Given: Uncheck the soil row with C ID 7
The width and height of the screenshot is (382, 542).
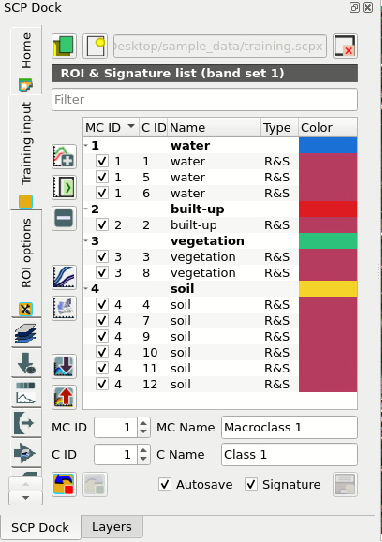Looking at the screenshot, I should click(102, 320).
